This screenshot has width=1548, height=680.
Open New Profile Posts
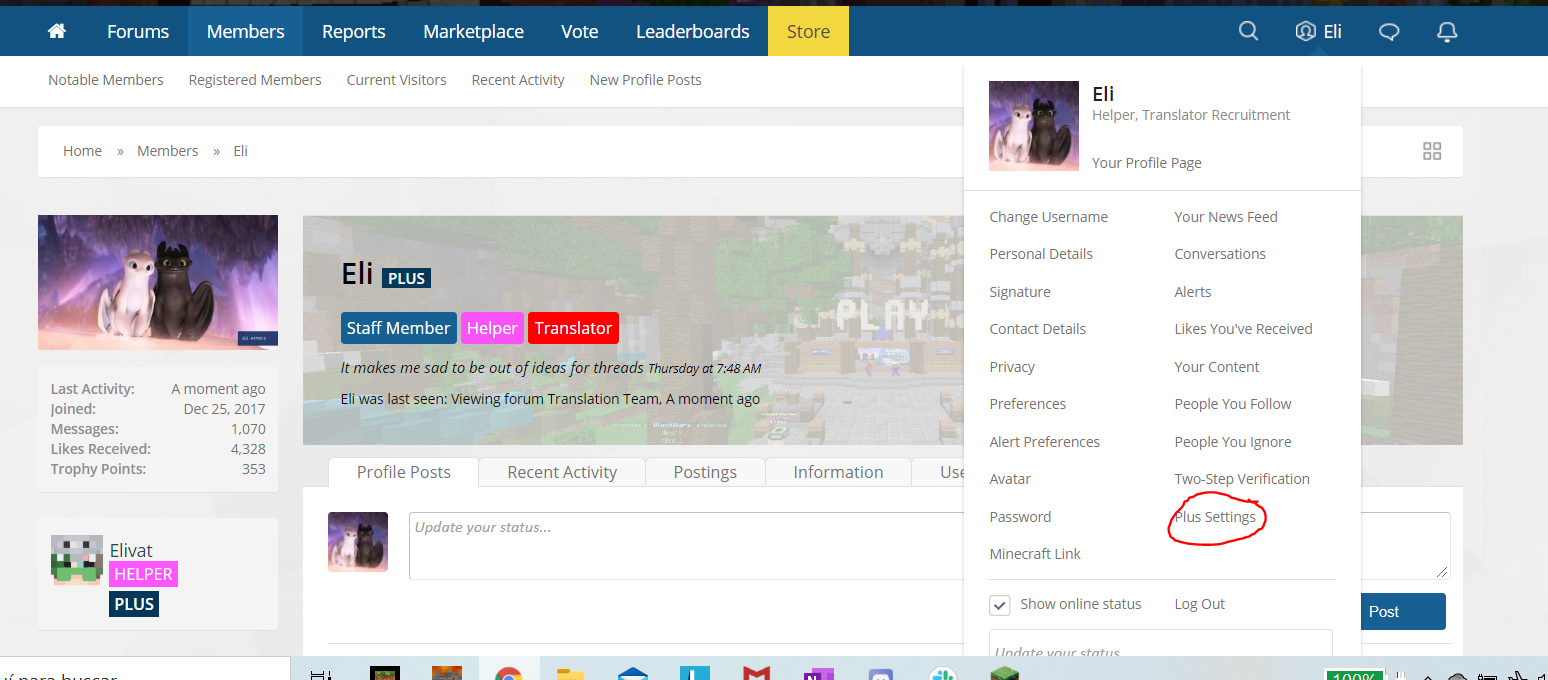click(646, 80)
